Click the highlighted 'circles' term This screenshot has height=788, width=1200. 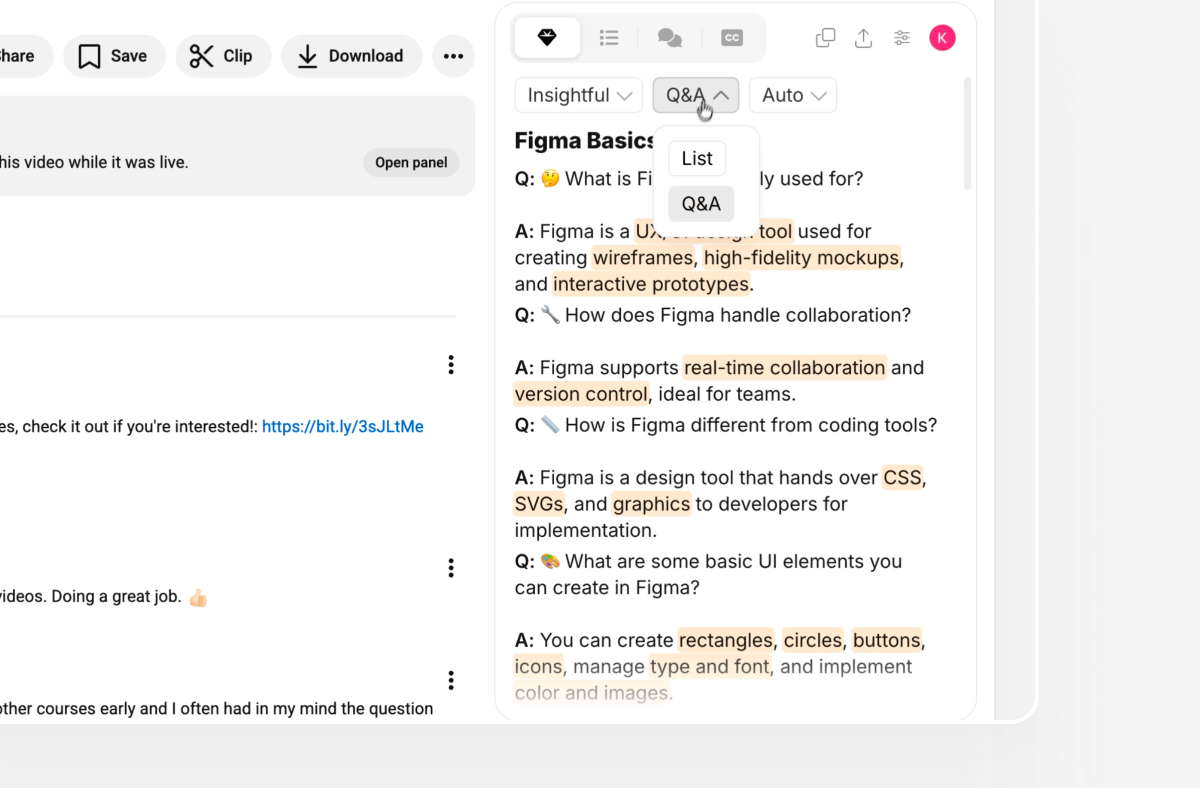pos(814,640)
